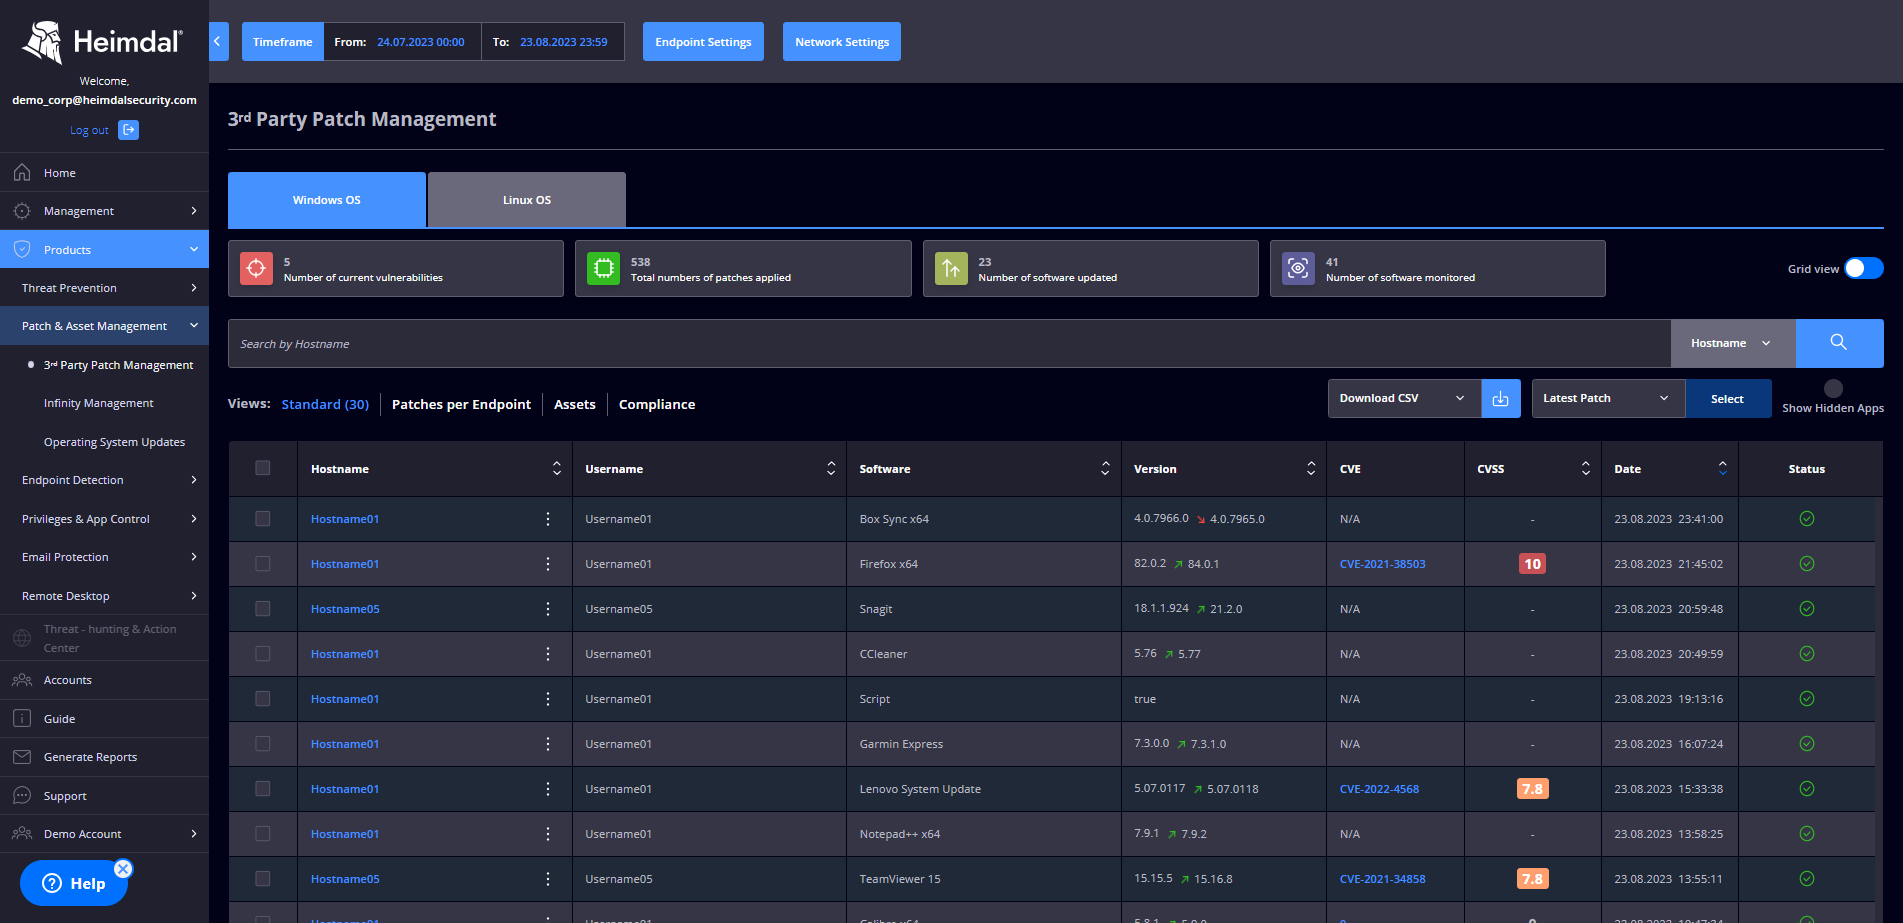Expand the Email Protection menu
The width and height of the screenshot is (1903, 923).
click(104, 557)
